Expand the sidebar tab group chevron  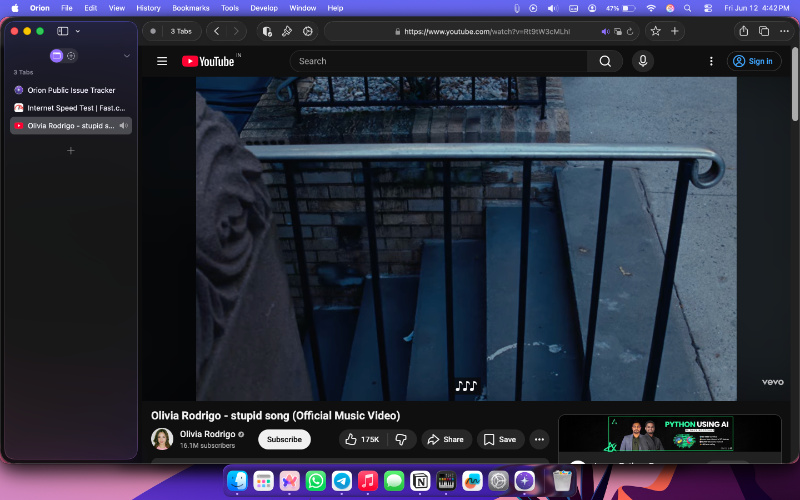click(127, 56)
